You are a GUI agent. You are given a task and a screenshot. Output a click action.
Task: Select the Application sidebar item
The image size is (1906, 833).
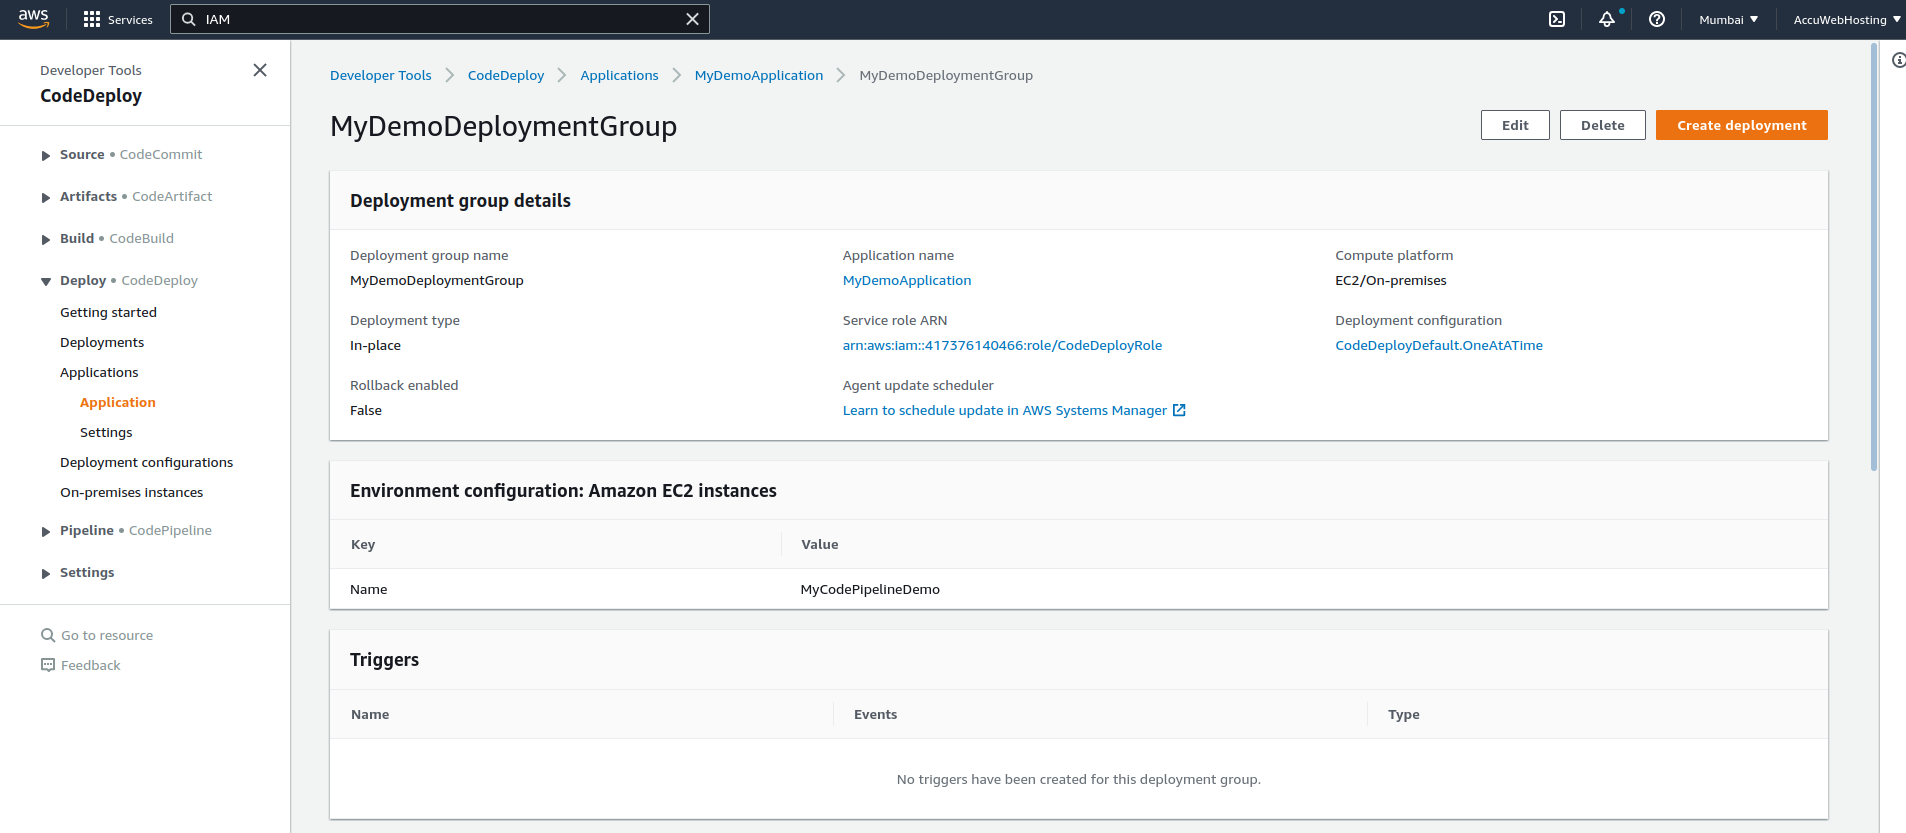(118, 402)
